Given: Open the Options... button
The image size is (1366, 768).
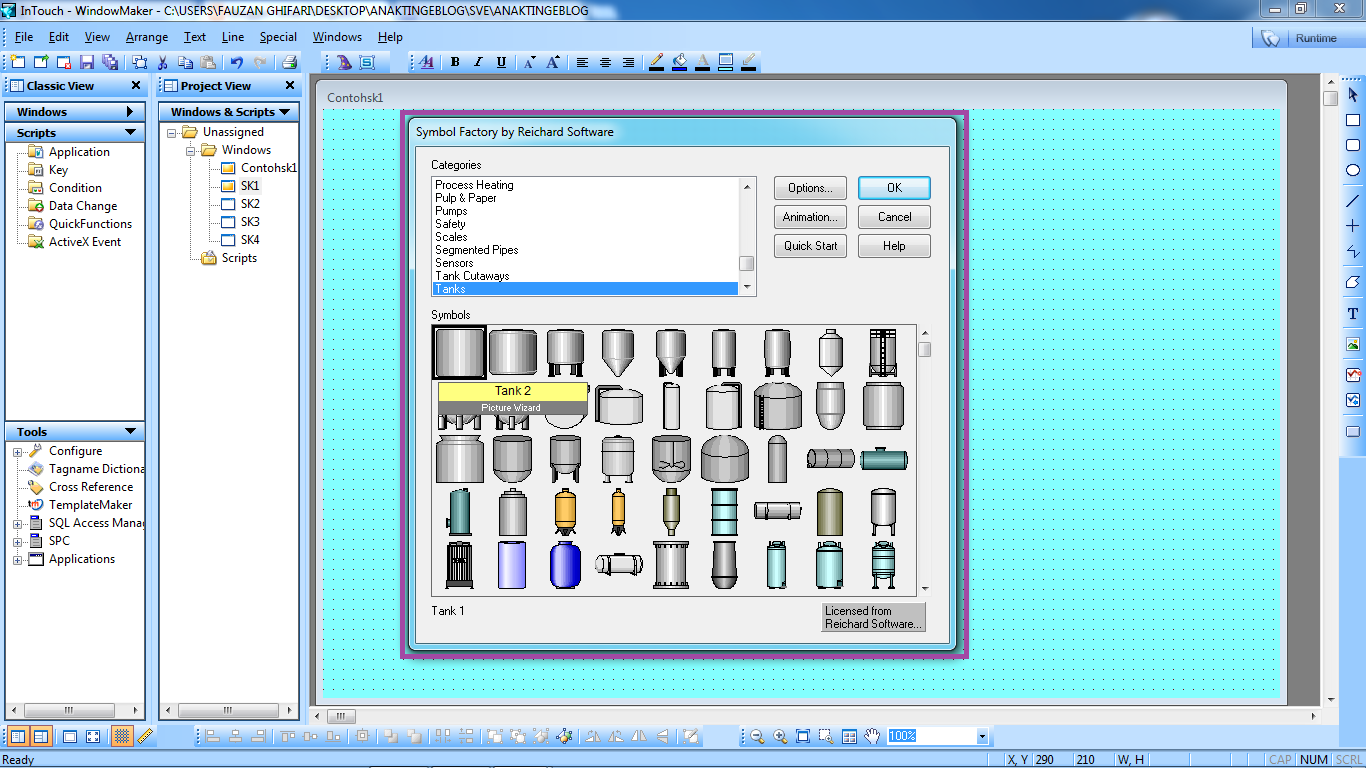Looking at the screenshot, I should pos(810,188).
